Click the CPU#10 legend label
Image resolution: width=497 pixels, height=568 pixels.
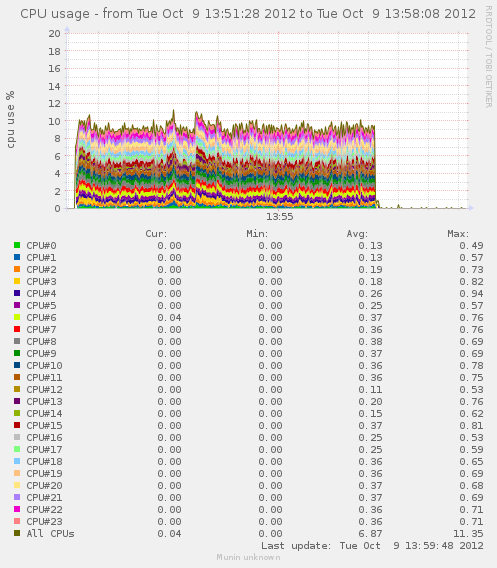click(x=44, y=366)
